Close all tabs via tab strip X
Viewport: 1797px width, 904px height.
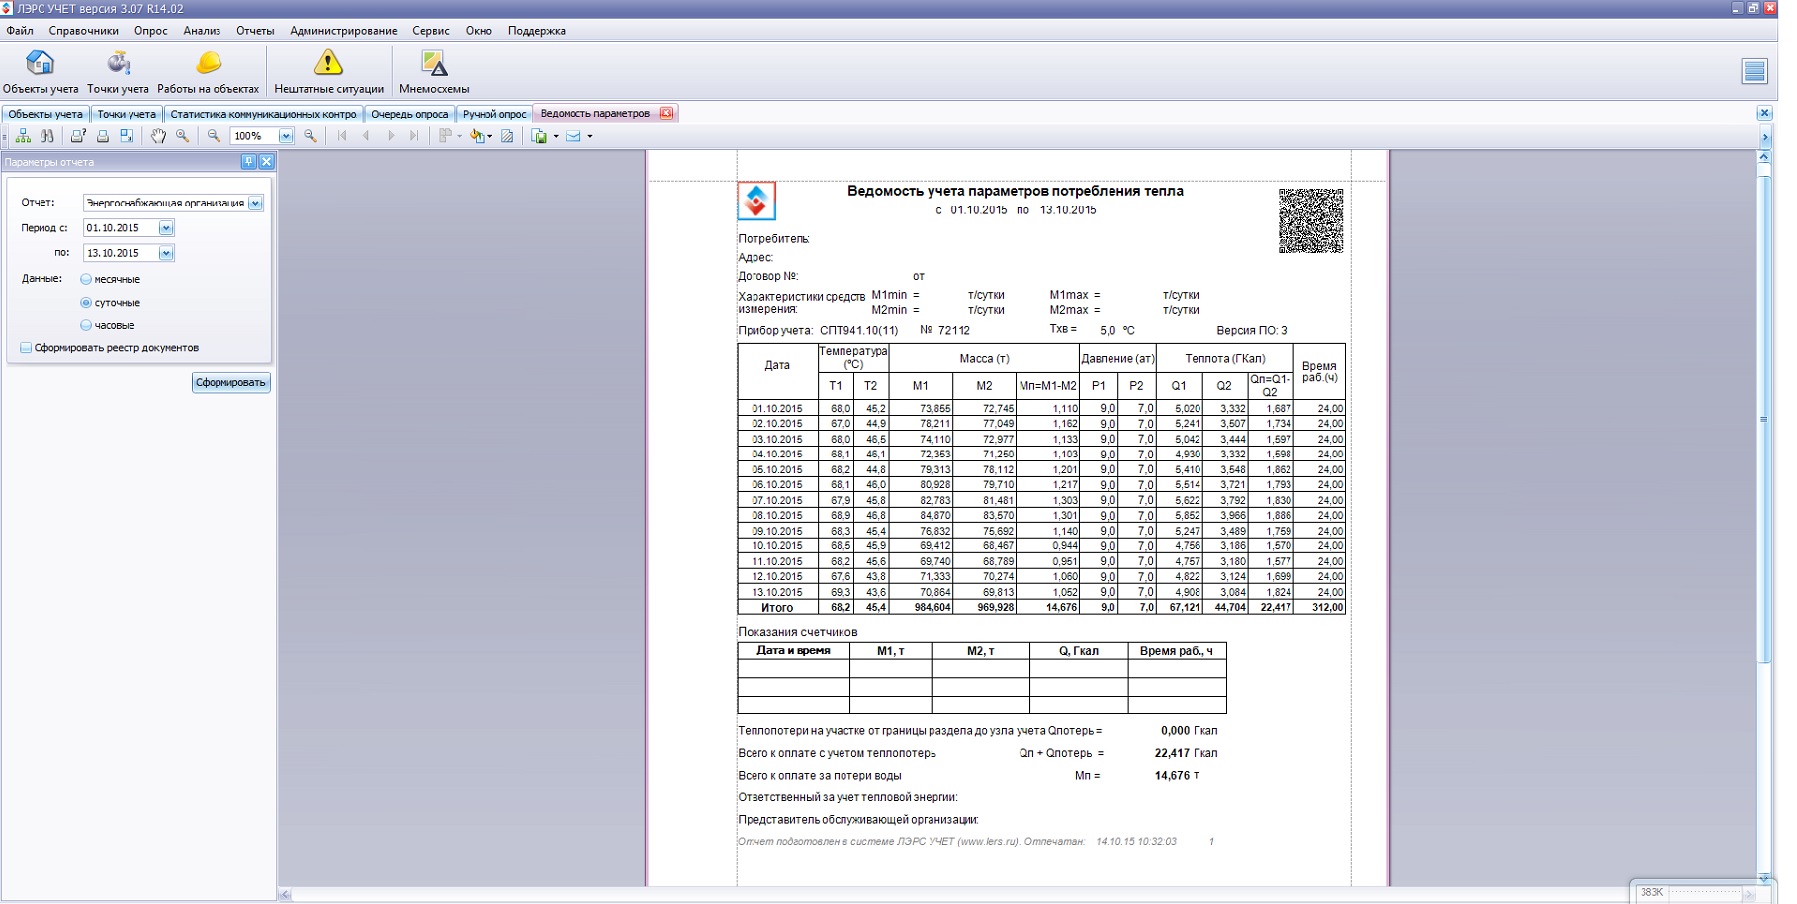coord(1764,113)
